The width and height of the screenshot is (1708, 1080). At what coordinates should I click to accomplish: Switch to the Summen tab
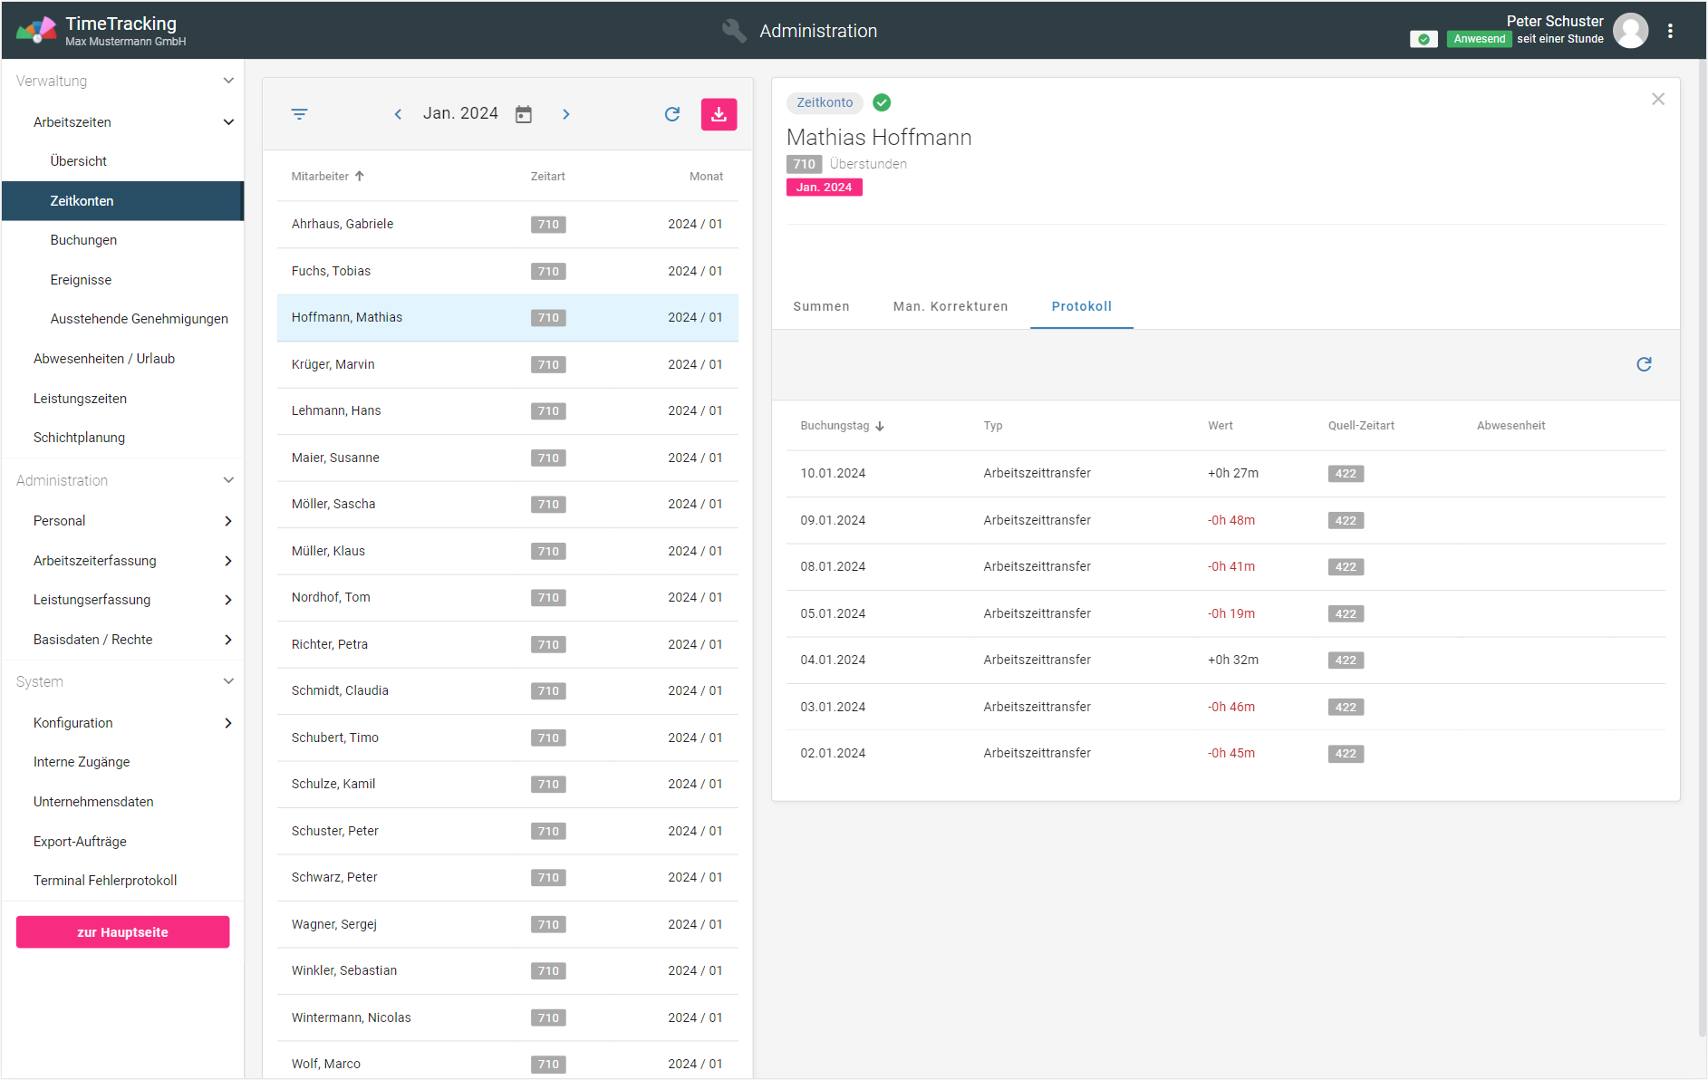coord(821,307)
